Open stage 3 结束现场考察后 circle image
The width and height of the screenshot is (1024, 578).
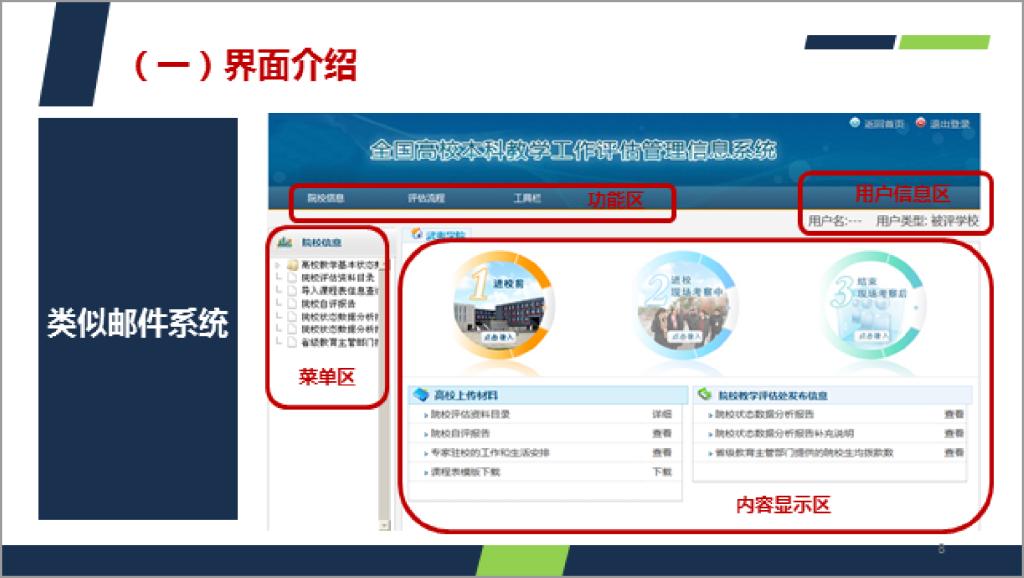tap(873, 305)
